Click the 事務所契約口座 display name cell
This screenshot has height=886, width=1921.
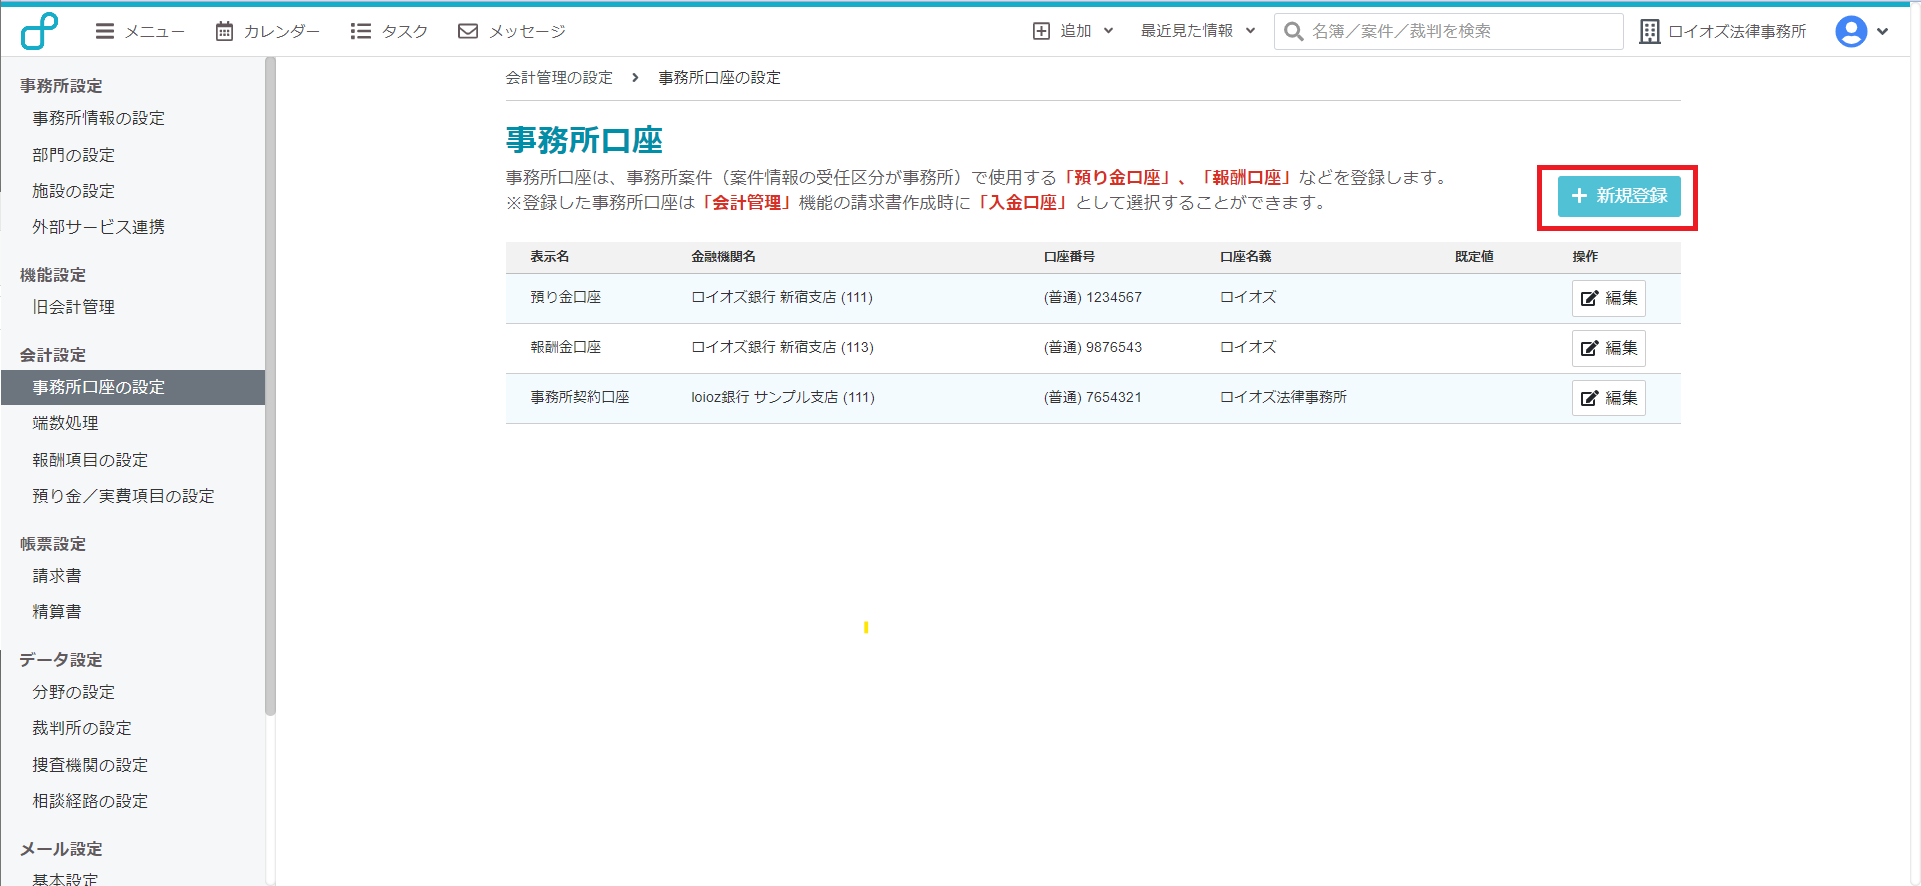coord(580,397)
